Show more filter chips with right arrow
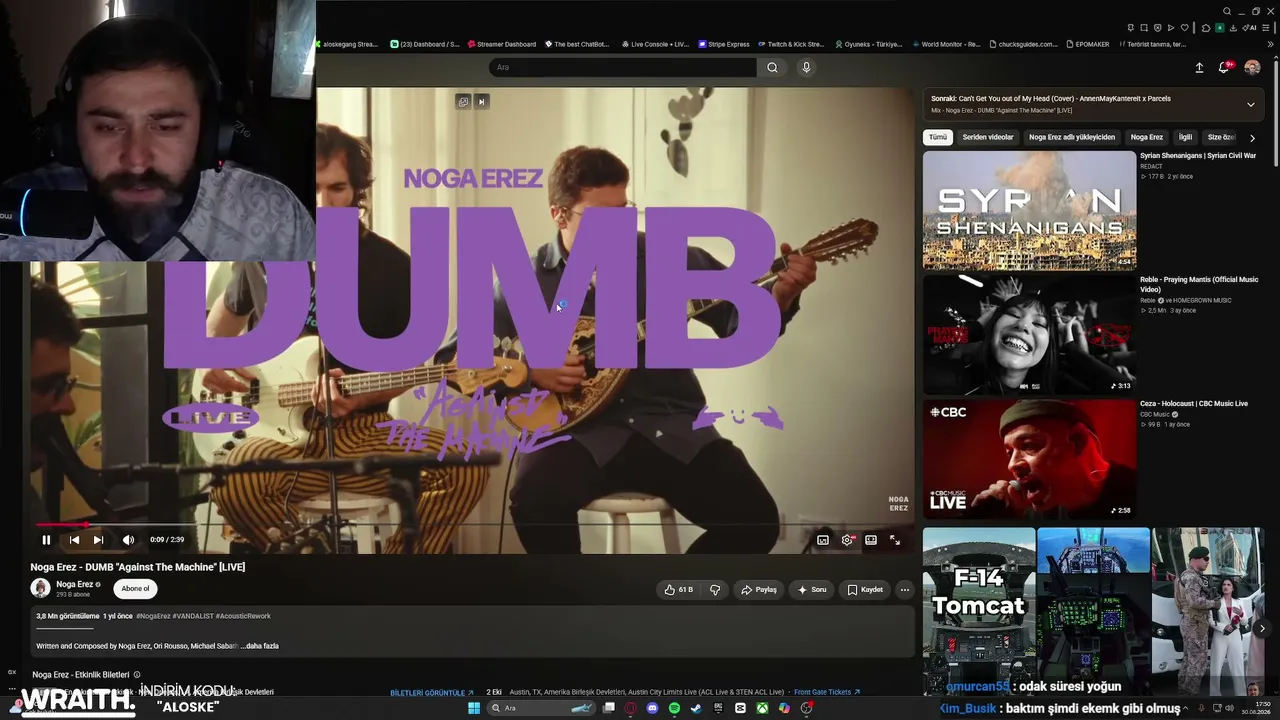Screen dimensions: 1280x720 click(1252, 138)
